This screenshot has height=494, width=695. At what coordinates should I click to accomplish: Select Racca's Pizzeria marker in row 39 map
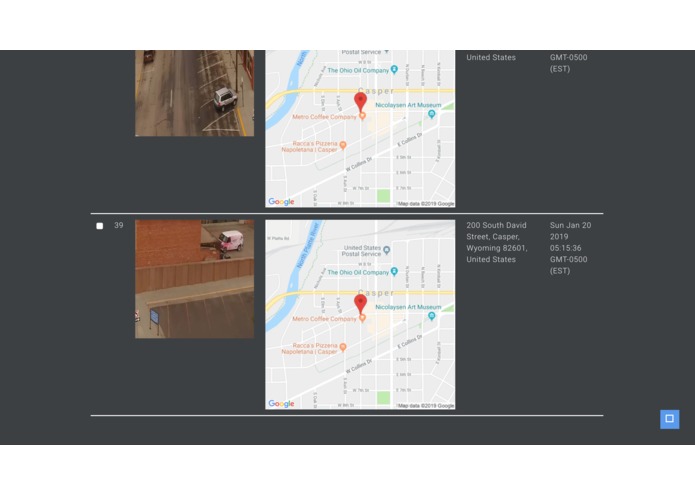pyautogui.click(x=343, y=347)
